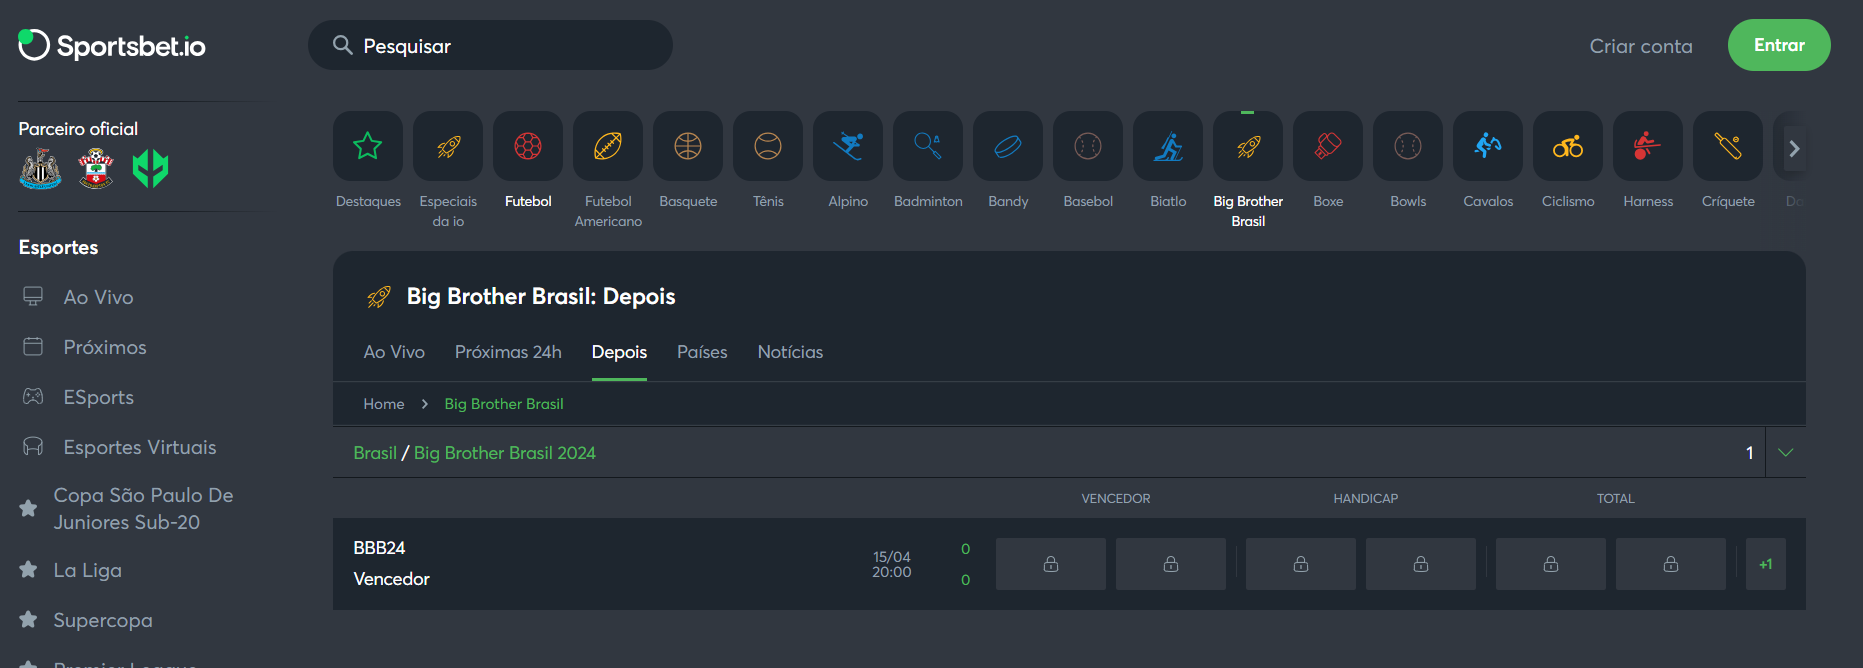Open Big Brother Brasil breadcrumb link
1863x668 pixels.
(x=504, y=404)
